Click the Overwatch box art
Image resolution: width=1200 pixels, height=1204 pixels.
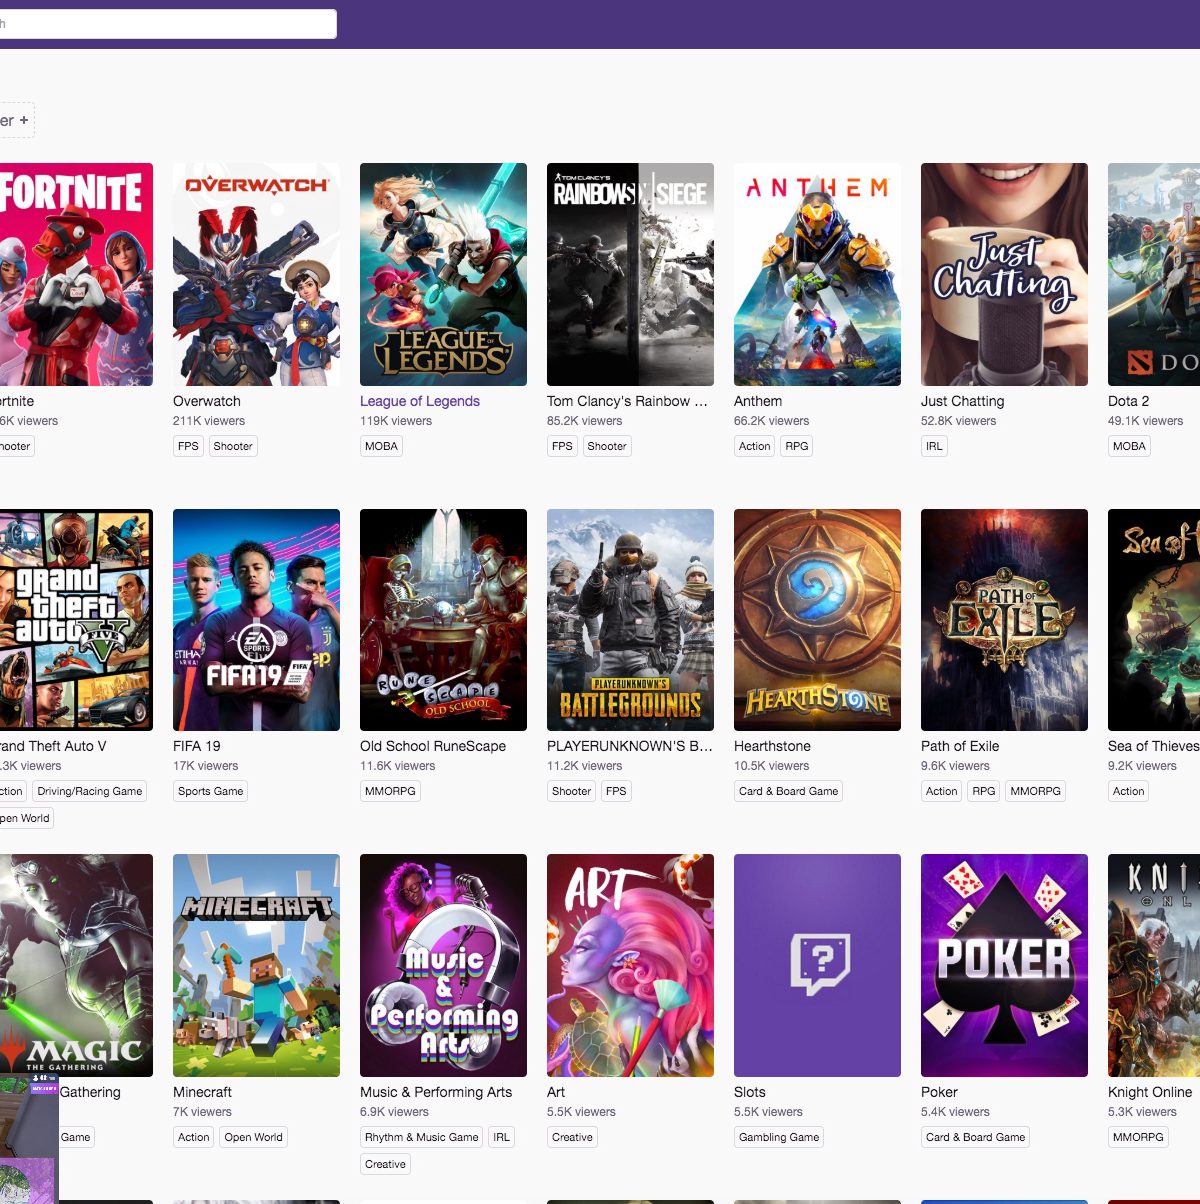point(256,274)
